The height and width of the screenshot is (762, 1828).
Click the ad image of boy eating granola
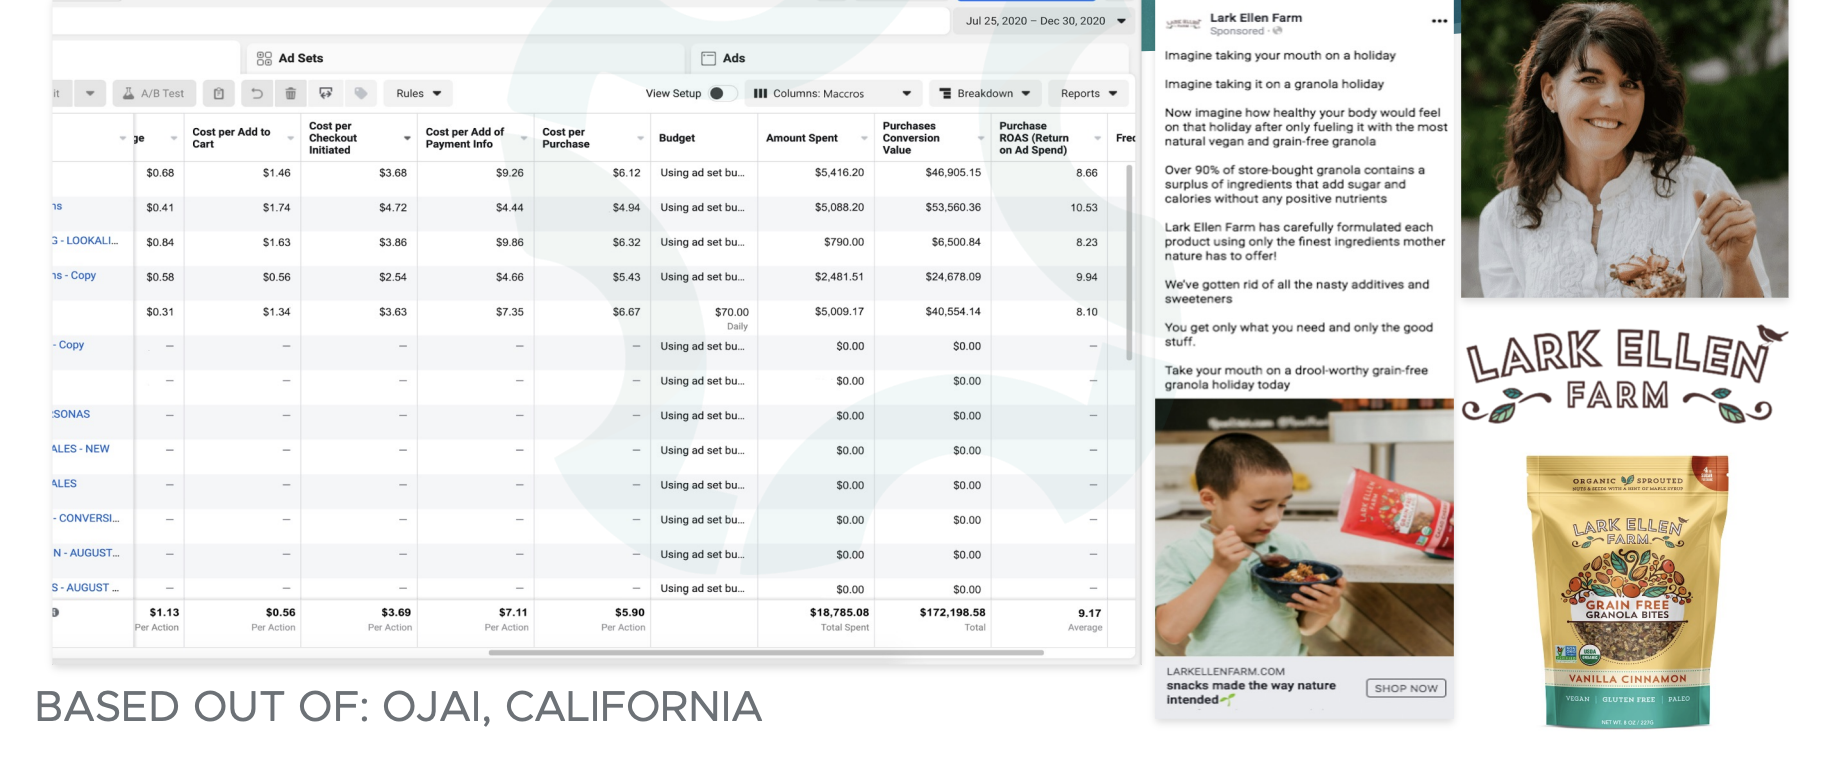coord(1304,527)
